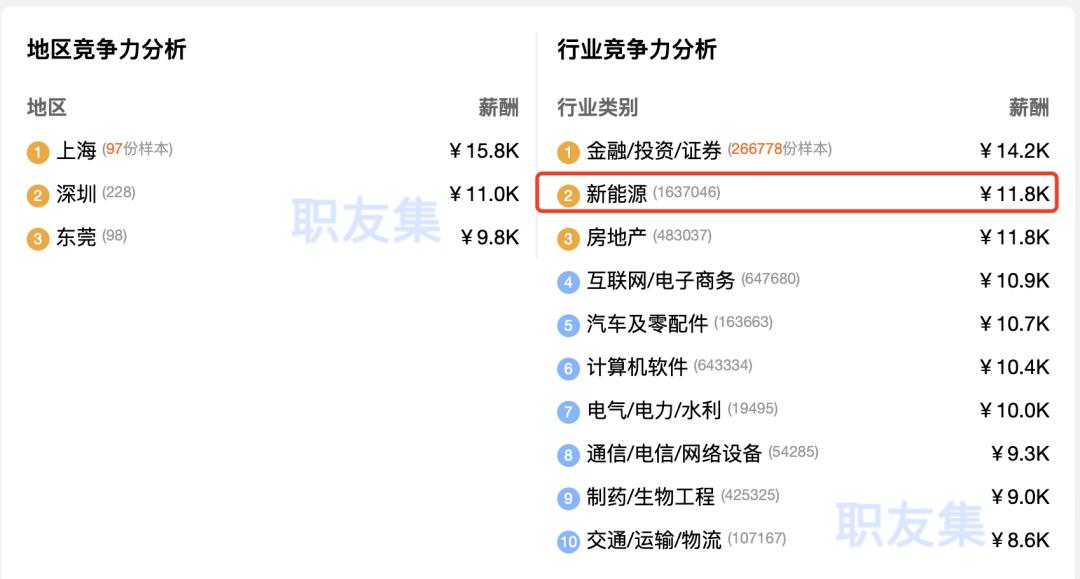The width and height of the screenshot is (1080, 579).
Task: Click the rank 3 badge beside 东莞
Action: click(38, 239)
